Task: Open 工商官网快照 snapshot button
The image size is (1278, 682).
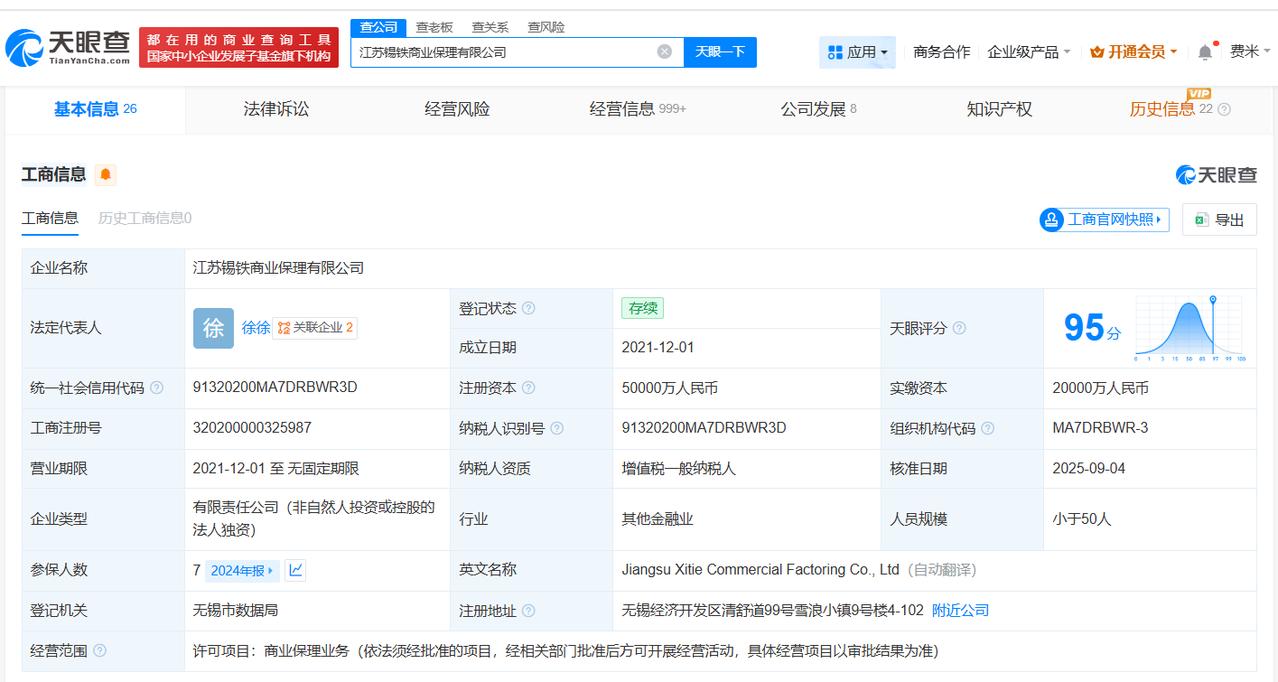Action: (x=1104, y=219)
